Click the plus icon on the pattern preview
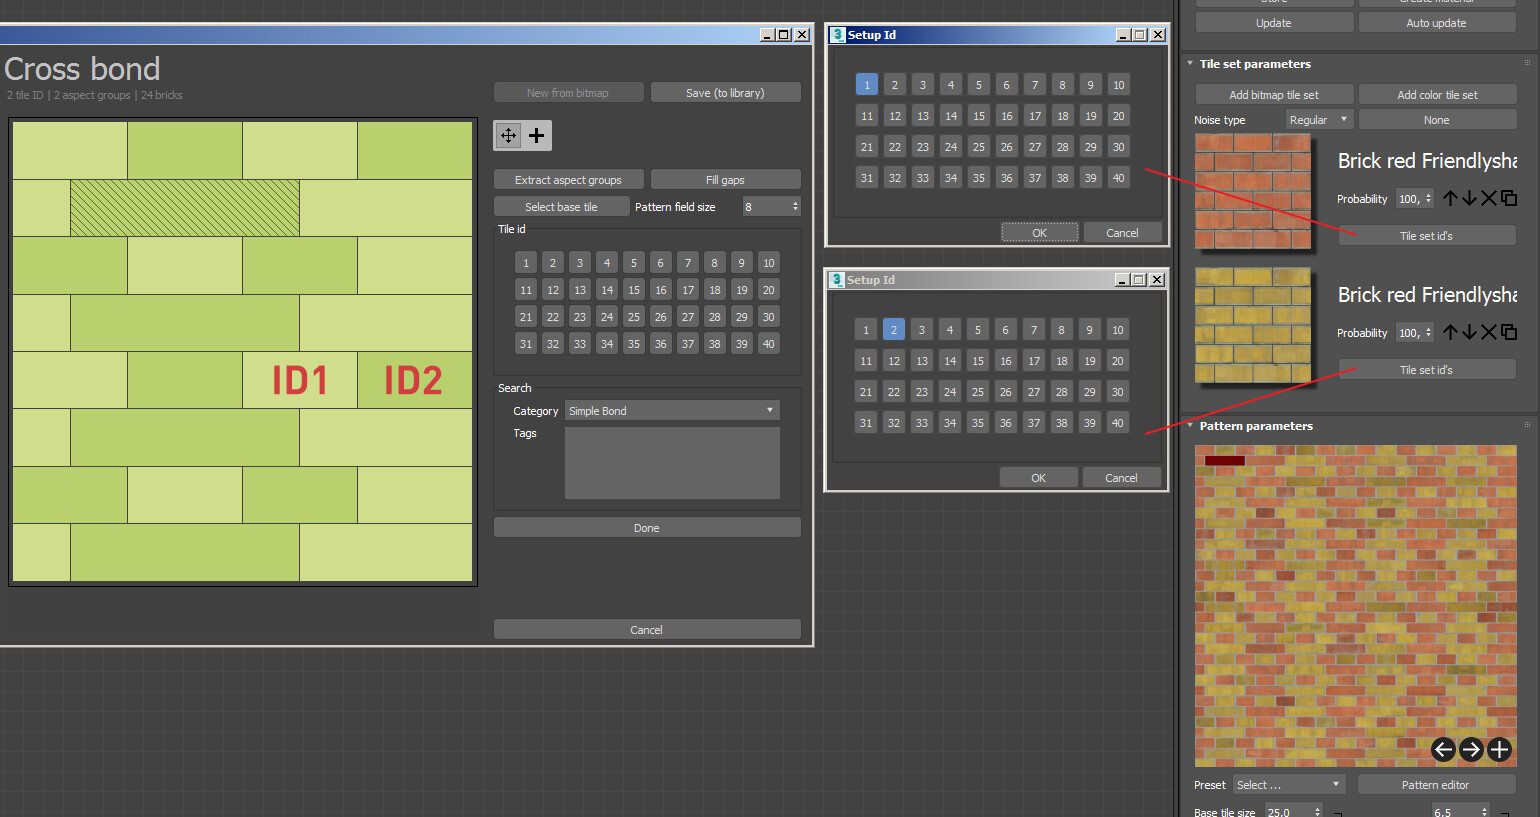The height and width of the screenshot is (817, 1540). point(1499,749)
